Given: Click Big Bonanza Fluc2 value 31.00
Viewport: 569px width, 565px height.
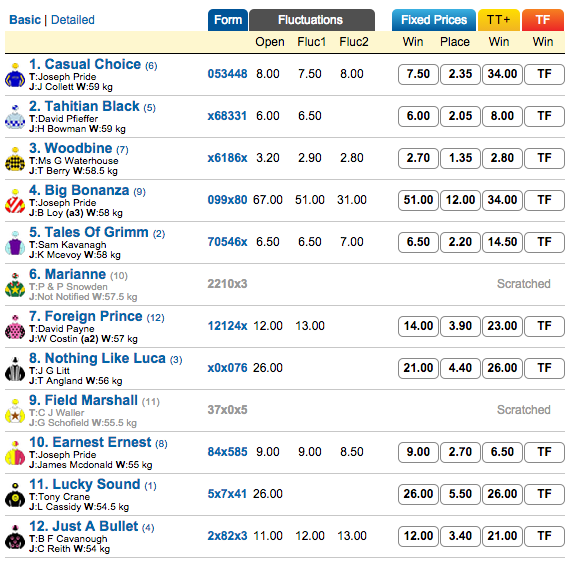Looking at the screenshot, I should point(352,200).
